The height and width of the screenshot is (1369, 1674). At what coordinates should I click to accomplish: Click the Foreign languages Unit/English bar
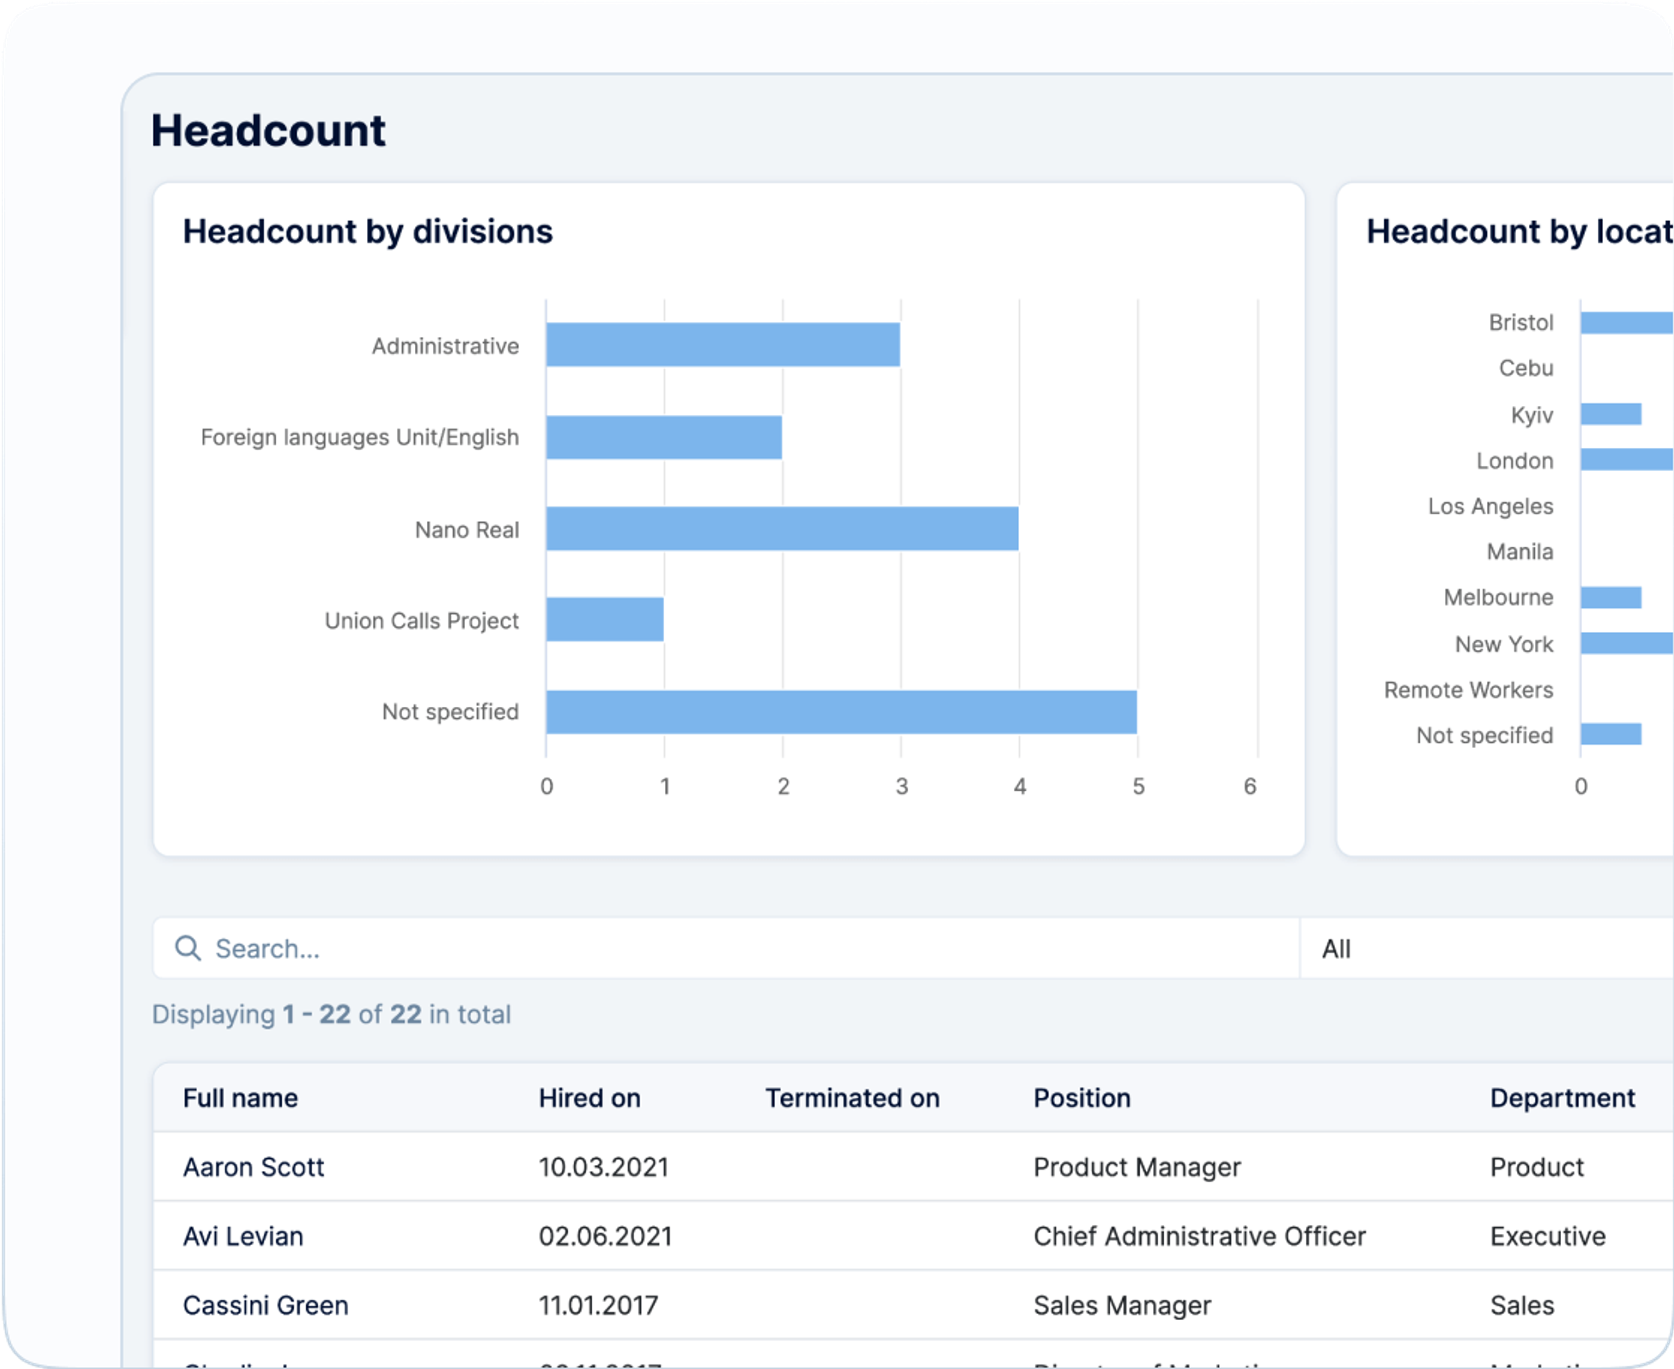click(664, 437)
